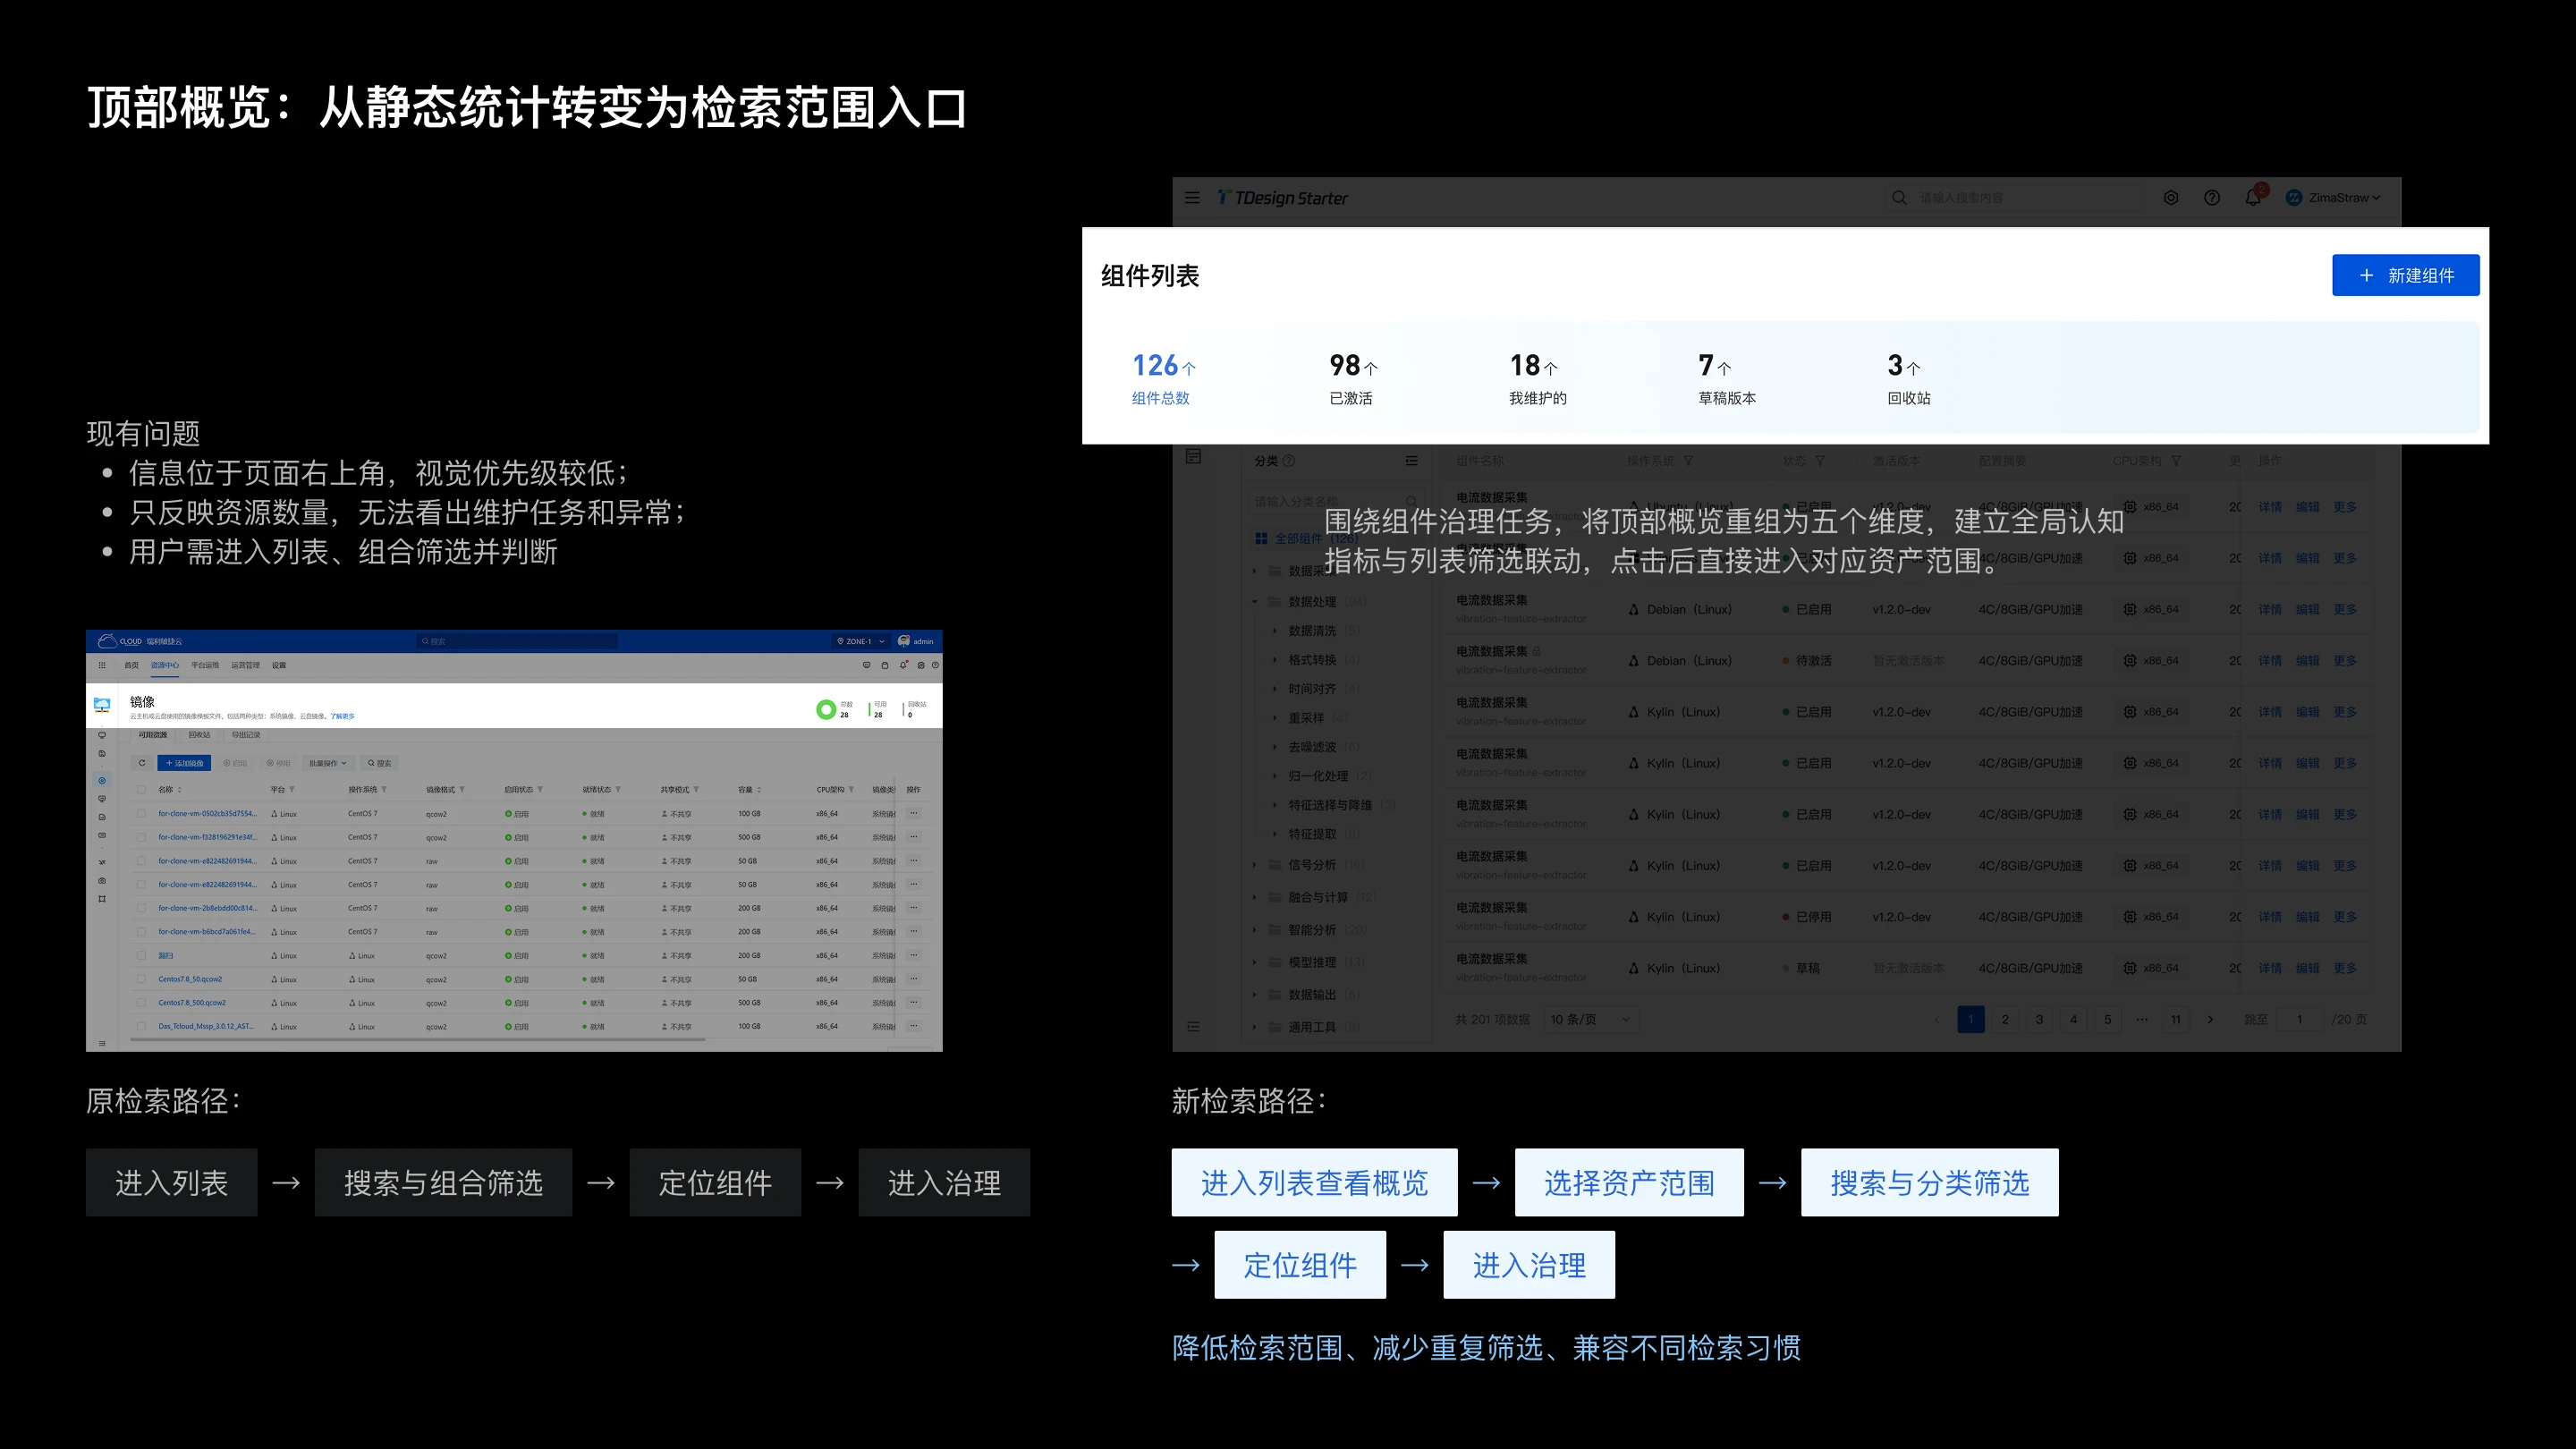Tick the checkbox for Das_Tcloud_Mssp row

click(x=141, y=1027)
